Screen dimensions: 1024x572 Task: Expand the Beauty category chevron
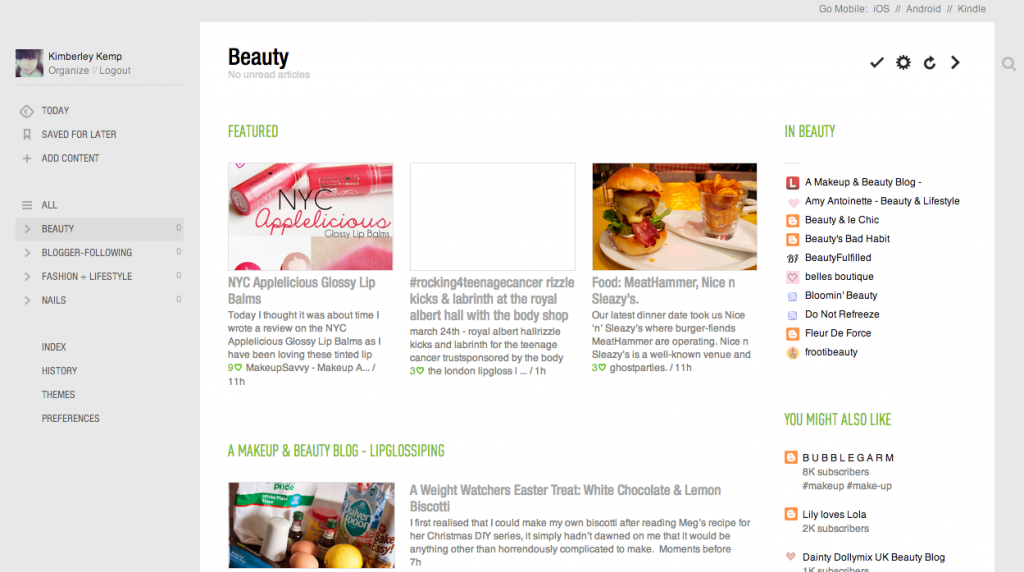pos(27,229)
